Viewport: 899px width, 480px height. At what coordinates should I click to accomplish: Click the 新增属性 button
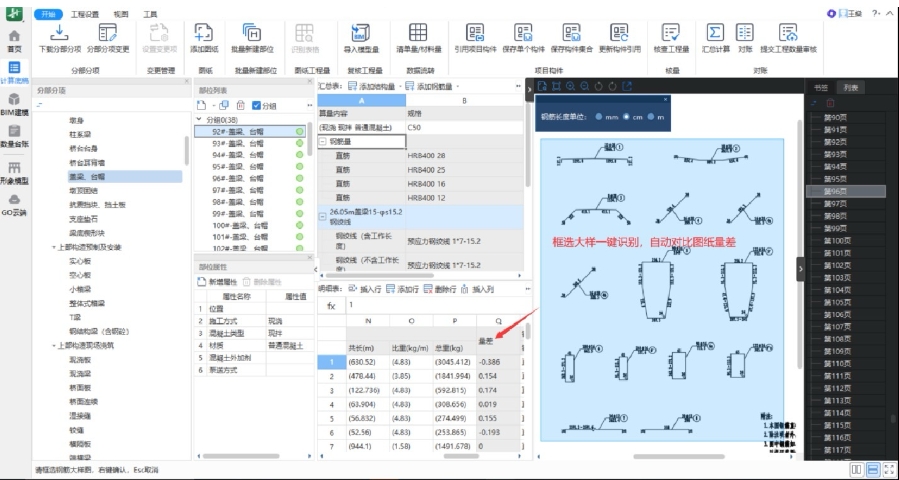(220, 283)
